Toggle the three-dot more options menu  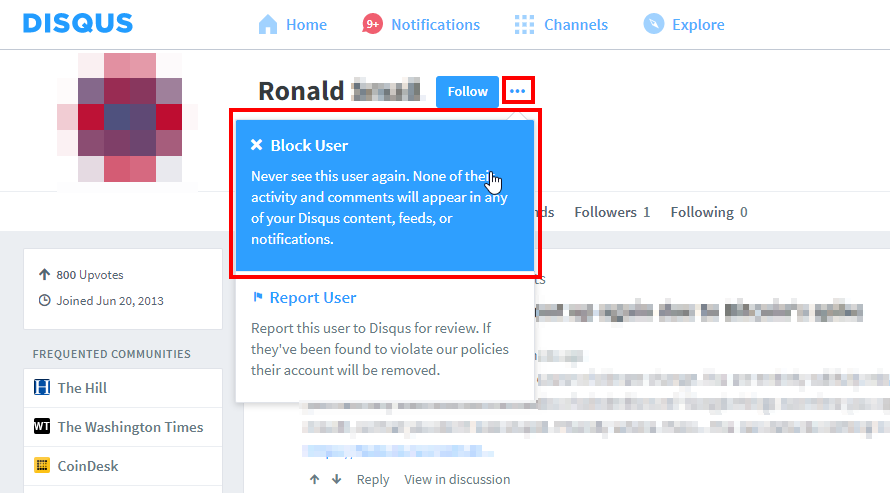point(517,91)
